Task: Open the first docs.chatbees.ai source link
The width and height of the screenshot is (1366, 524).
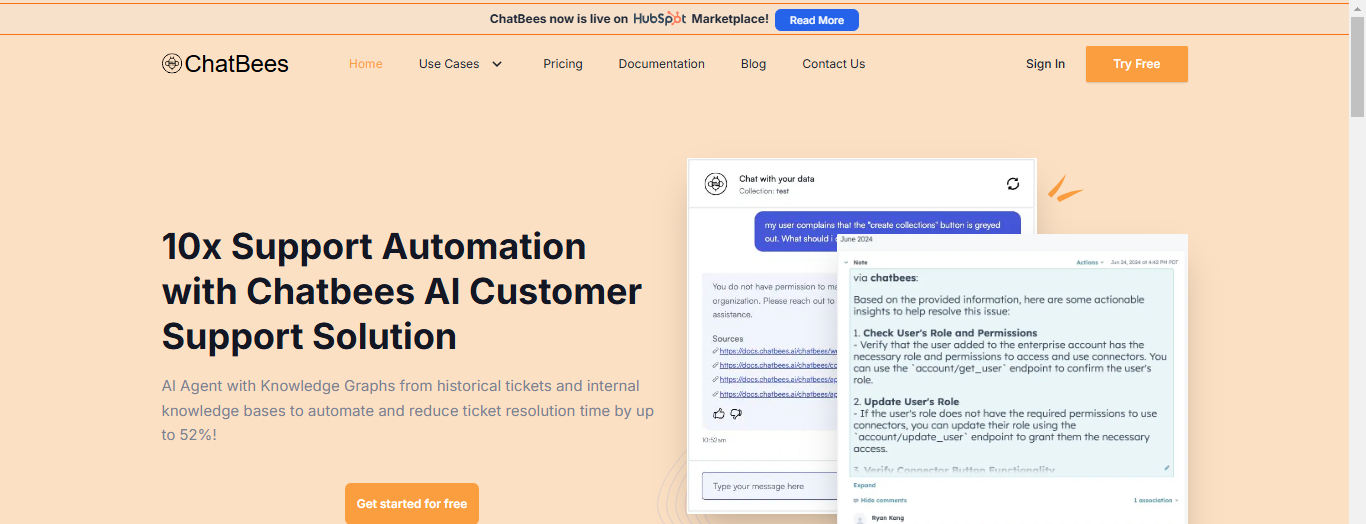Action: click(777, 351)
